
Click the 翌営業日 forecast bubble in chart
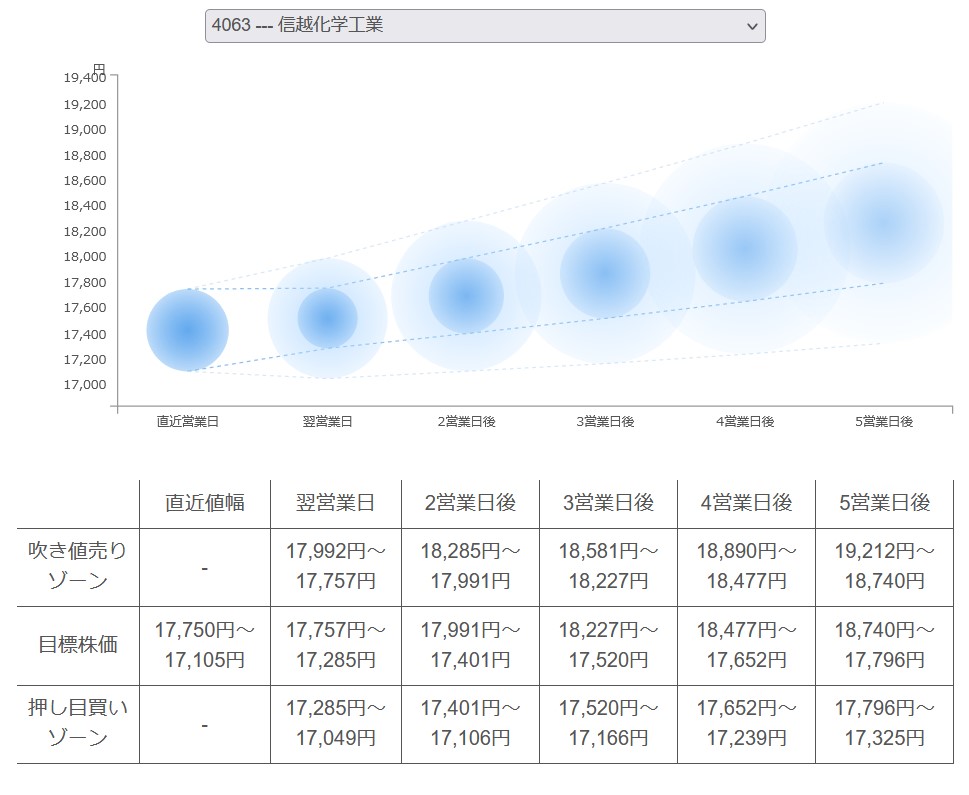coord(328,318)
